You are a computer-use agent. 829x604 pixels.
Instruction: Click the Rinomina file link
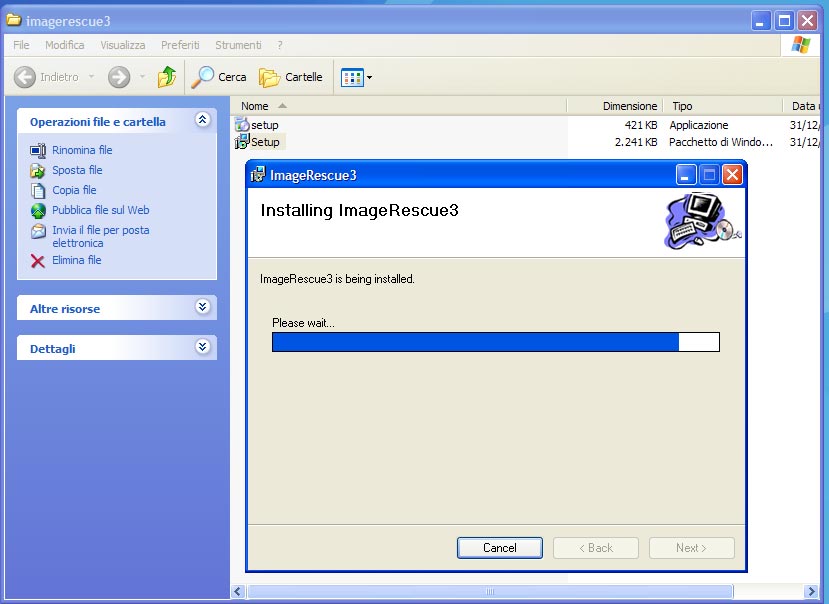click(82, 150)
